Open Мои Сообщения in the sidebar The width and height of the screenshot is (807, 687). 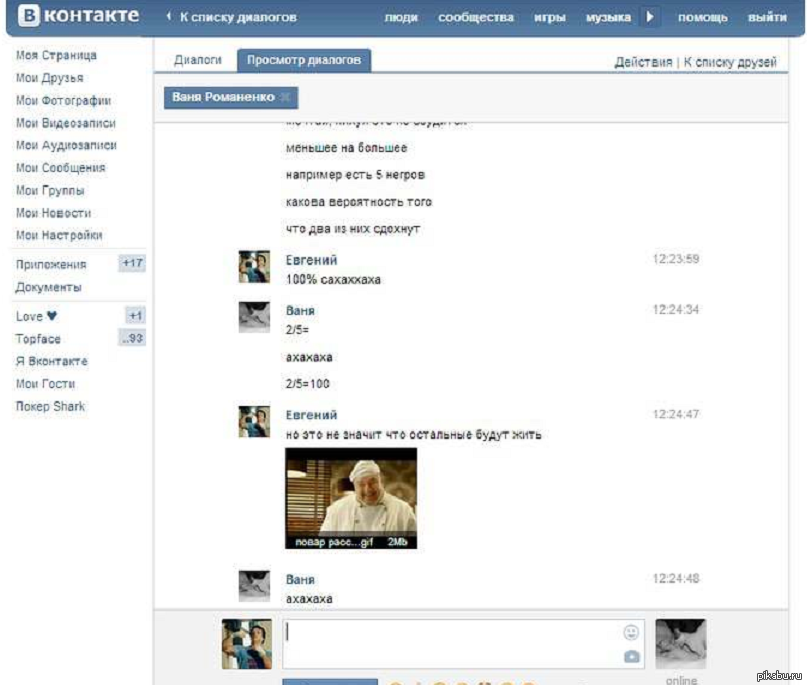pos(60,168)
